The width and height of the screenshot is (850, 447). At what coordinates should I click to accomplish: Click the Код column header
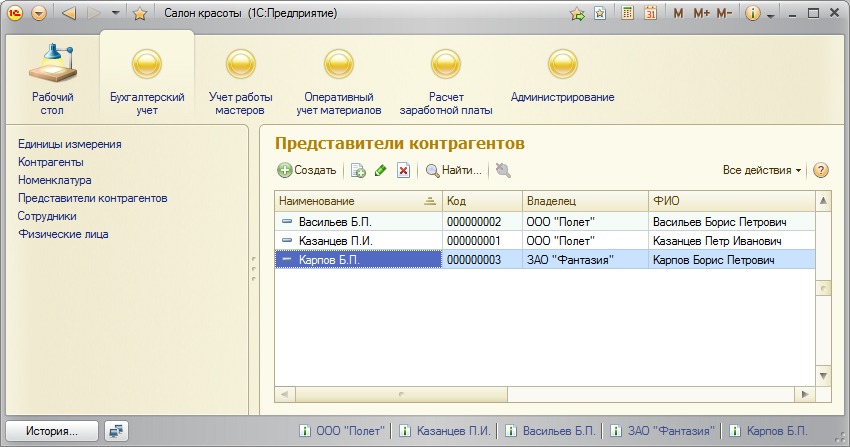482,201
